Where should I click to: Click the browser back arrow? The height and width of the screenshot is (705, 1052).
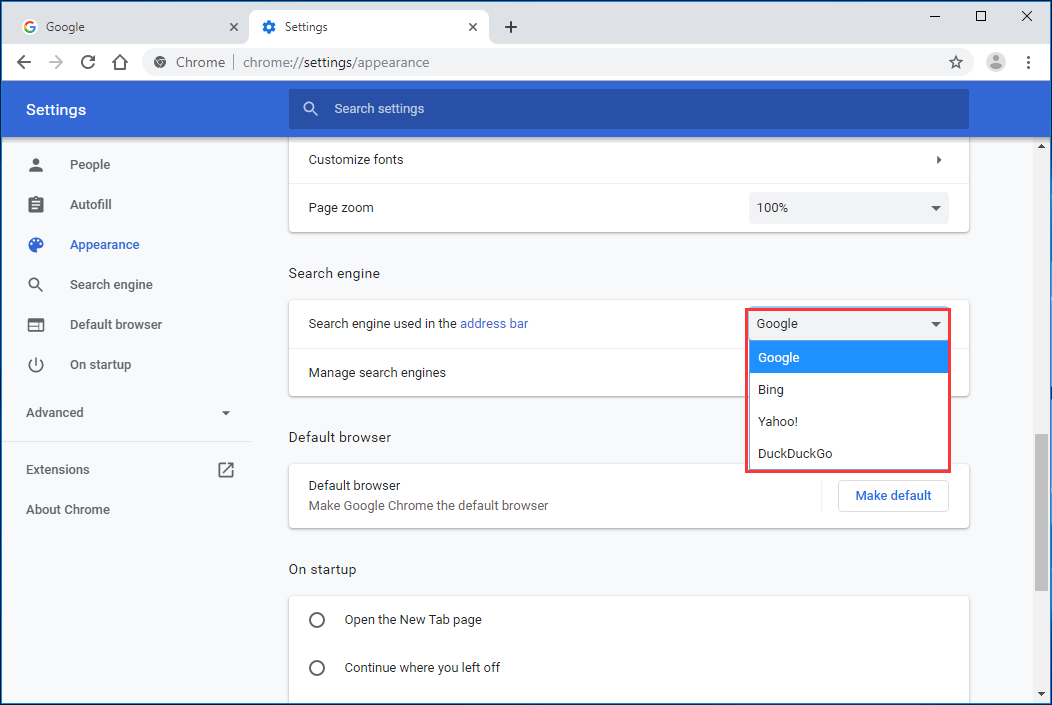point(24,62)
